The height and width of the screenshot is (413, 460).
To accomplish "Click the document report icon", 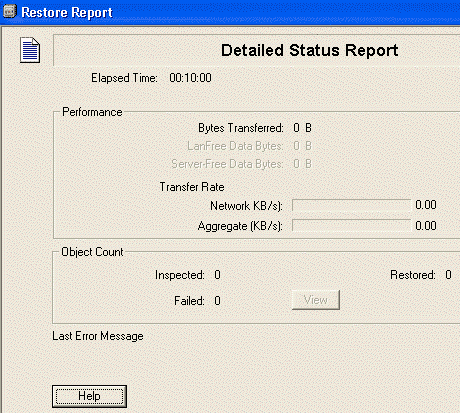I will tap(30, 50).
